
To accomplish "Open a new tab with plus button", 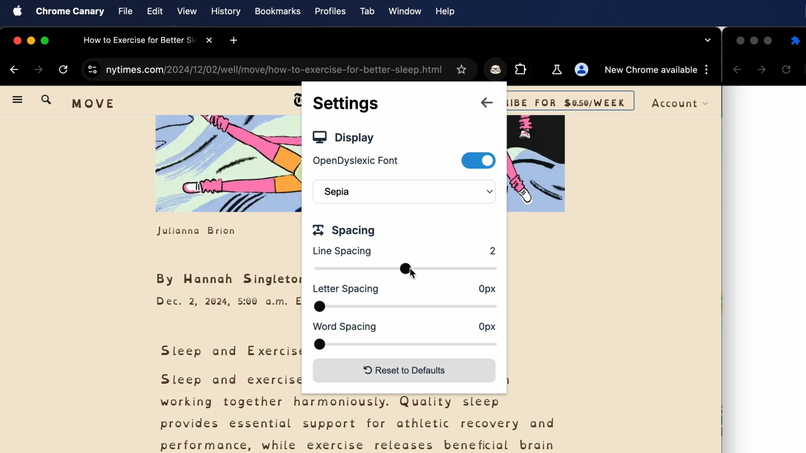I will (233, 40).
